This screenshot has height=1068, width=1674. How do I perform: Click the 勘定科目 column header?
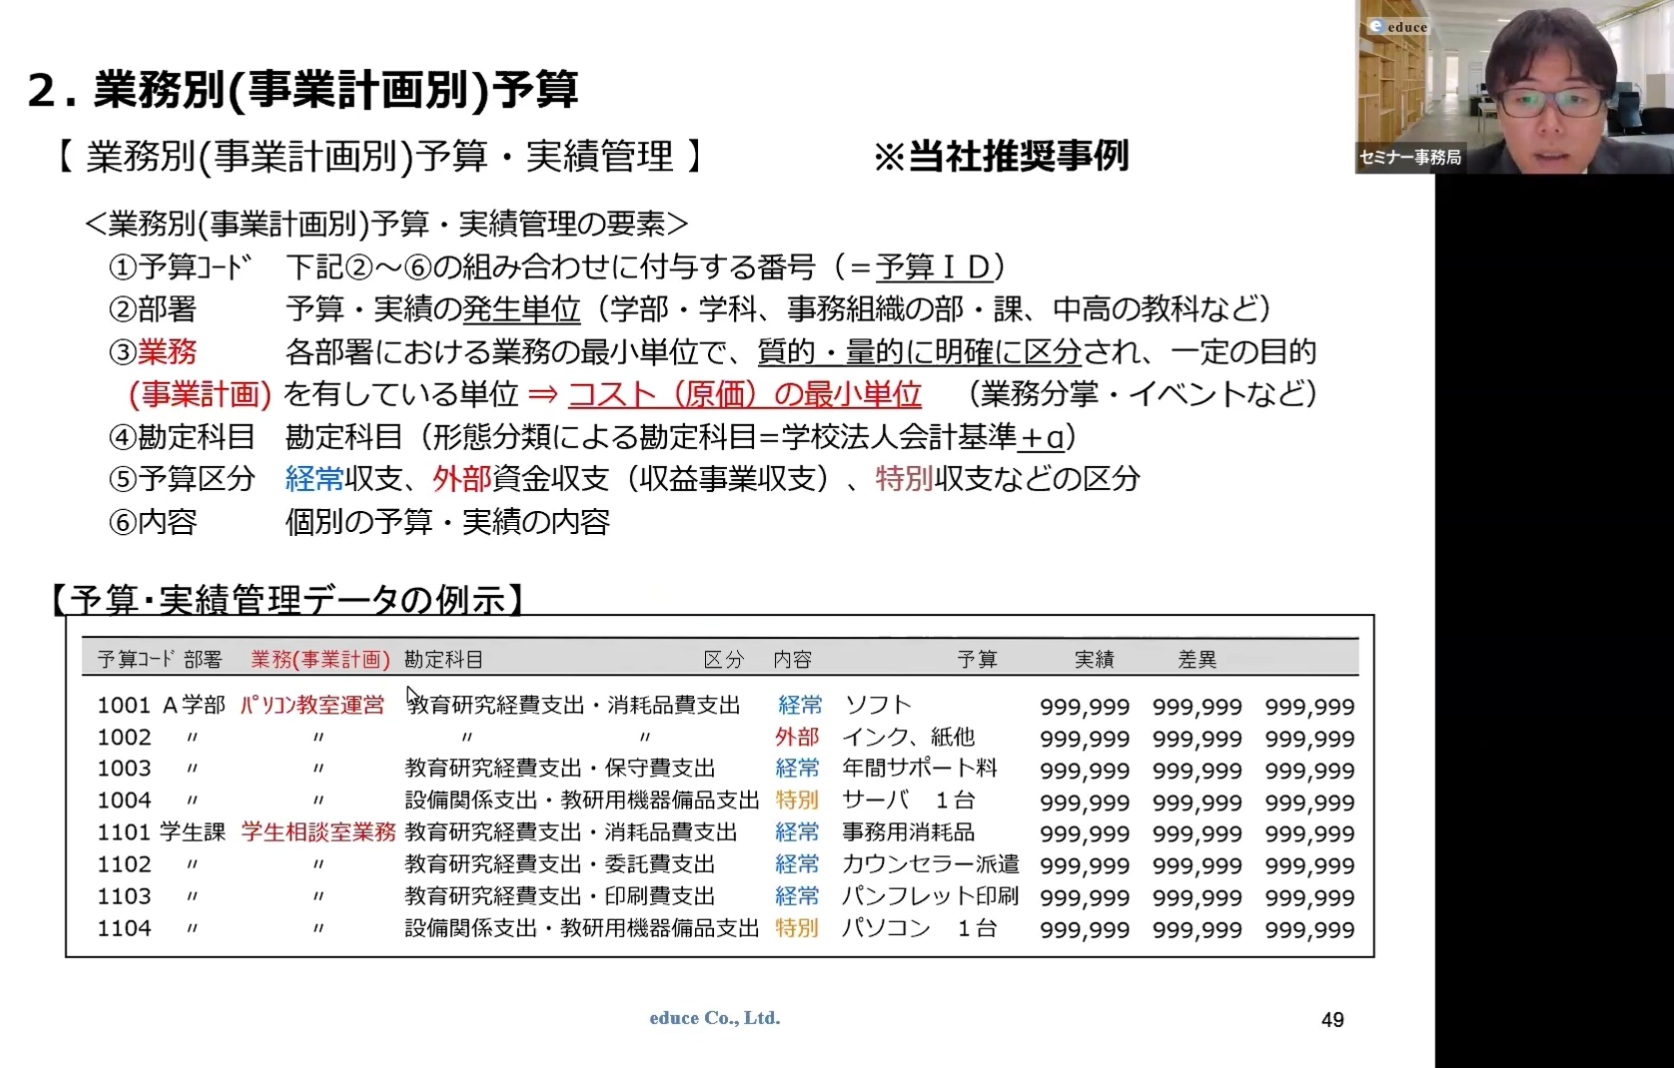click(443, 659)
